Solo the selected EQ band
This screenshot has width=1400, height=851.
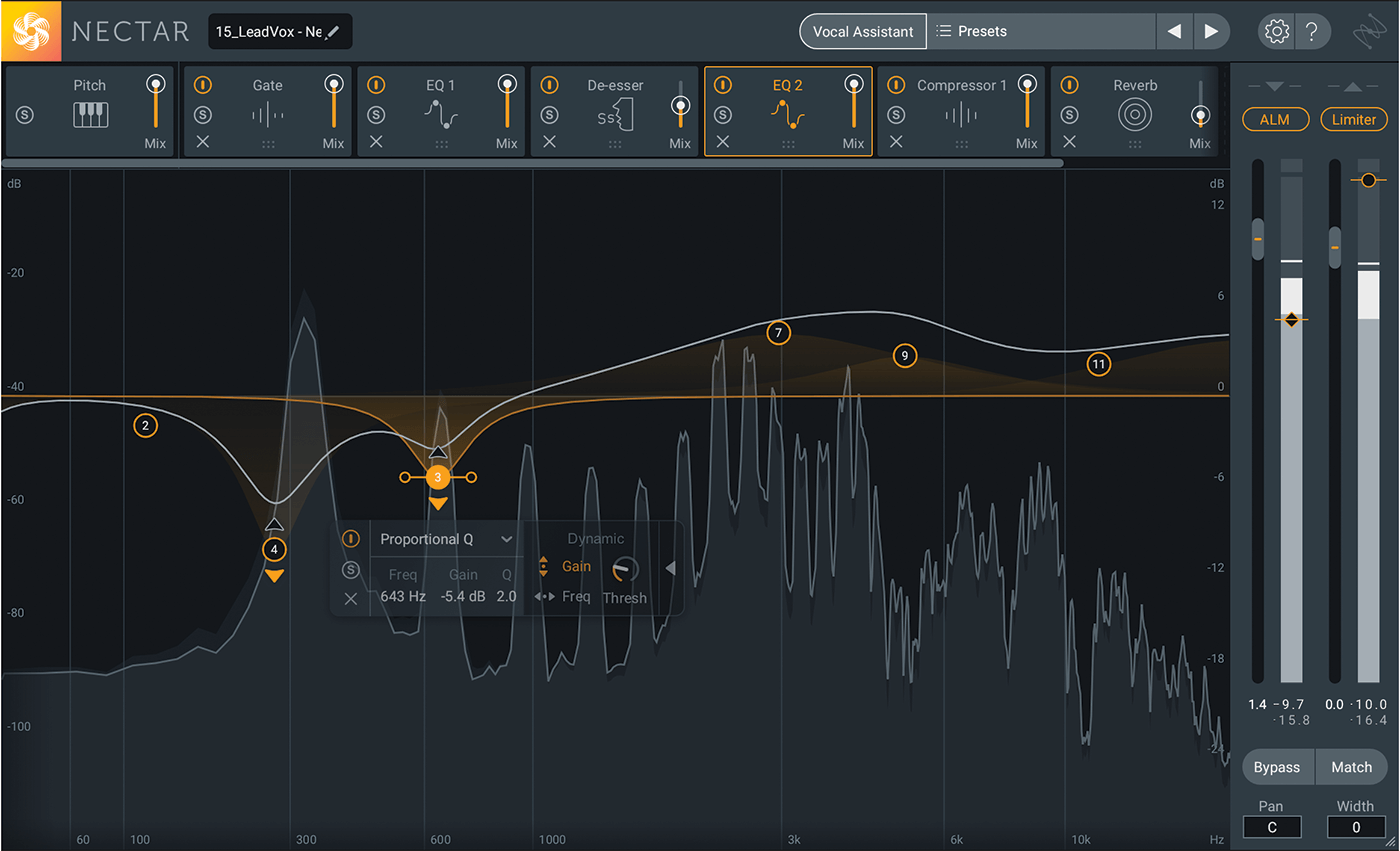pos(351,567)
